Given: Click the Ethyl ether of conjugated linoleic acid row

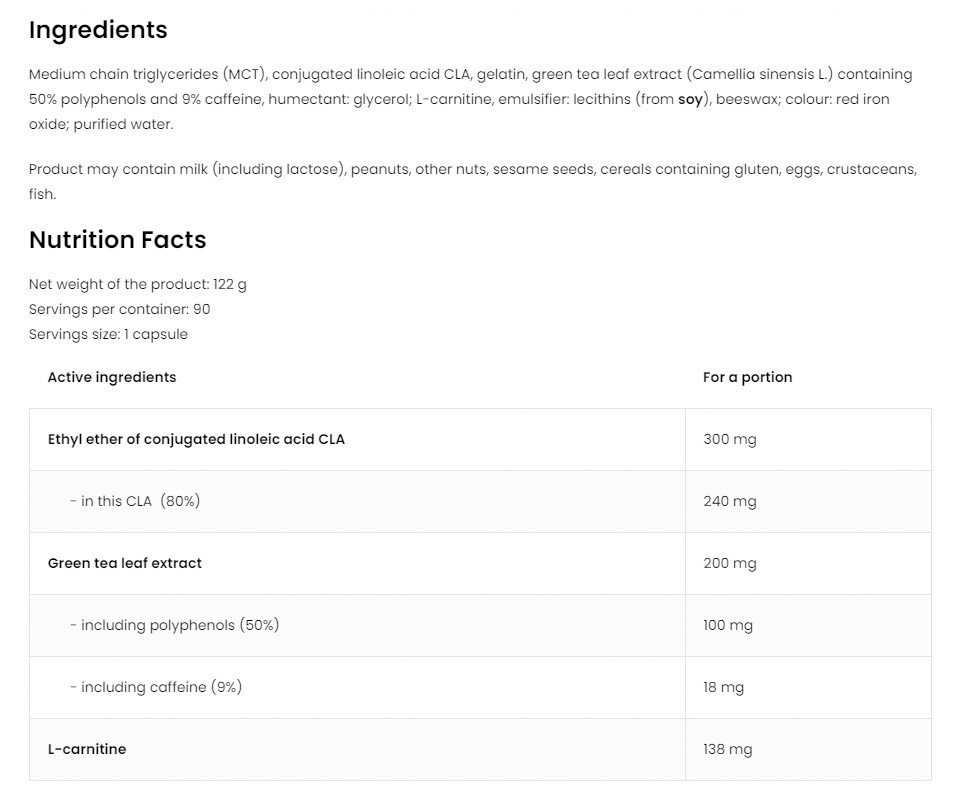Looking at the screenshot, I should [196, 439].
